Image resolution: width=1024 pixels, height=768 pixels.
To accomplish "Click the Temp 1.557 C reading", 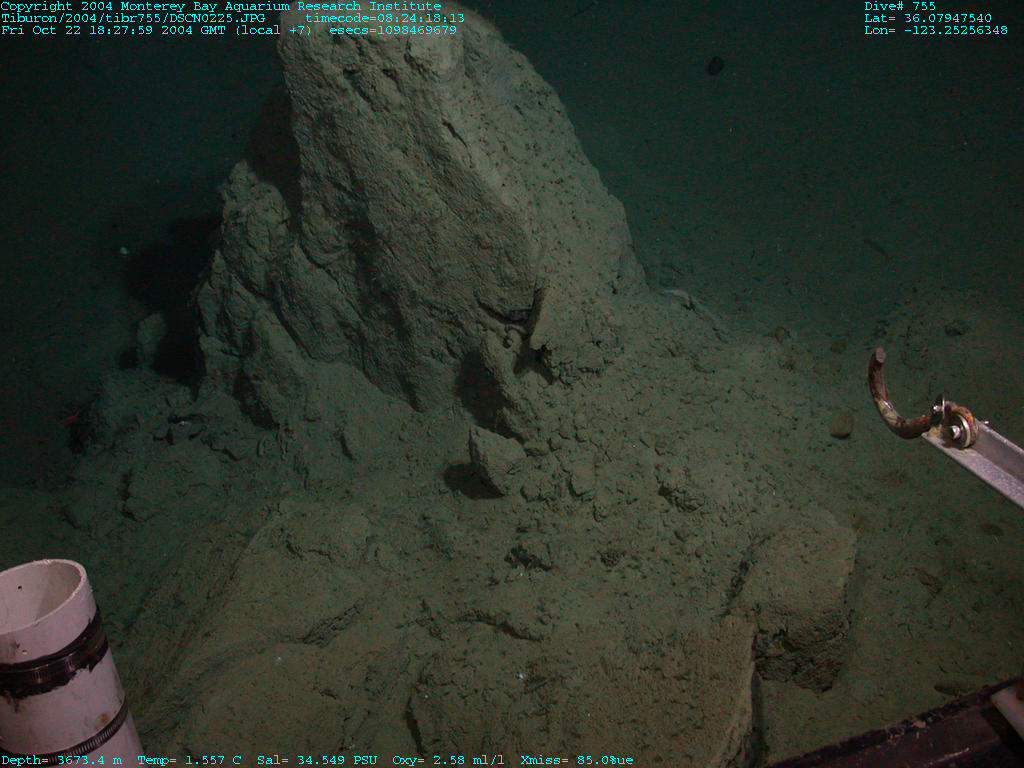I will tap(189, 760).
